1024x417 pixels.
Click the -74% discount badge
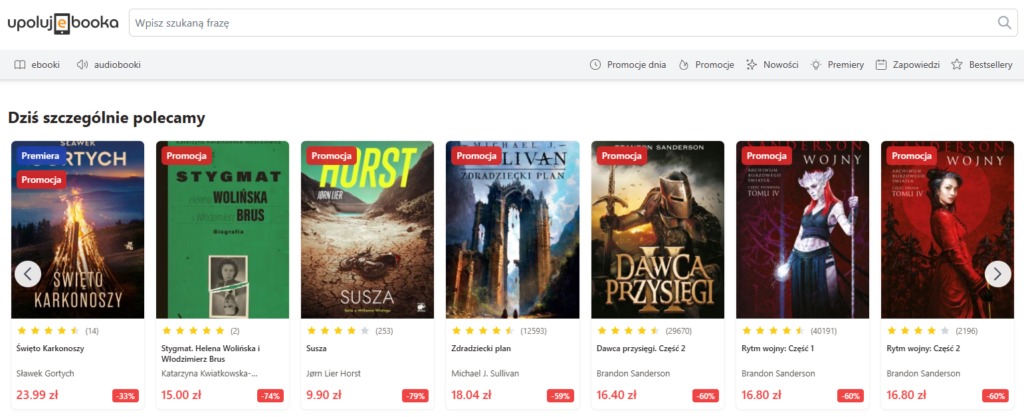click(270, 395)
